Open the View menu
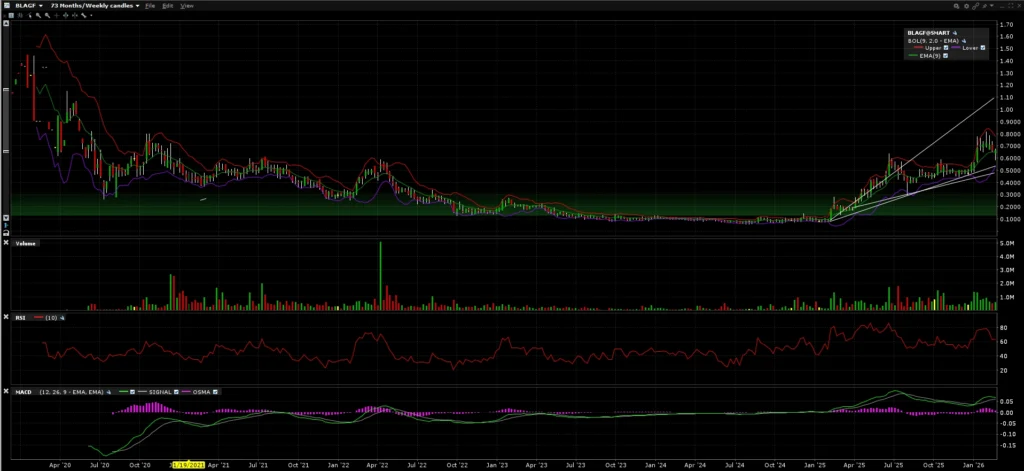Image resolution: width=1024 pixels, height=471 pixels. pyautogui.click(x=186, y=6)
